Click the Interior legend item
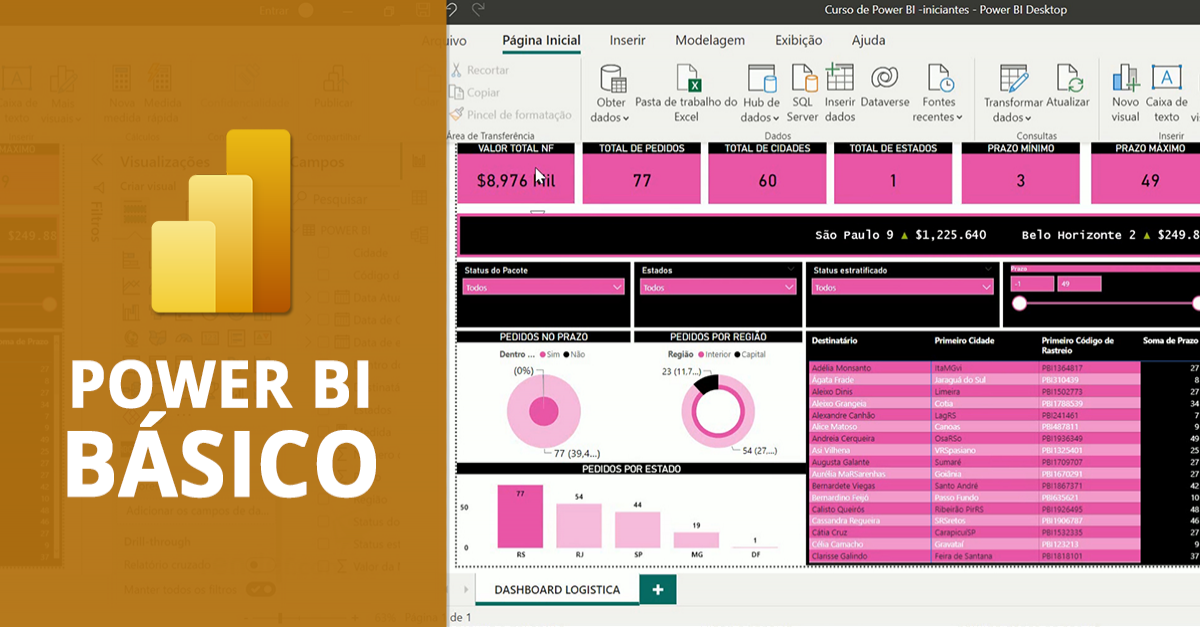The image size is (1200, 627). tap(716, 354)
